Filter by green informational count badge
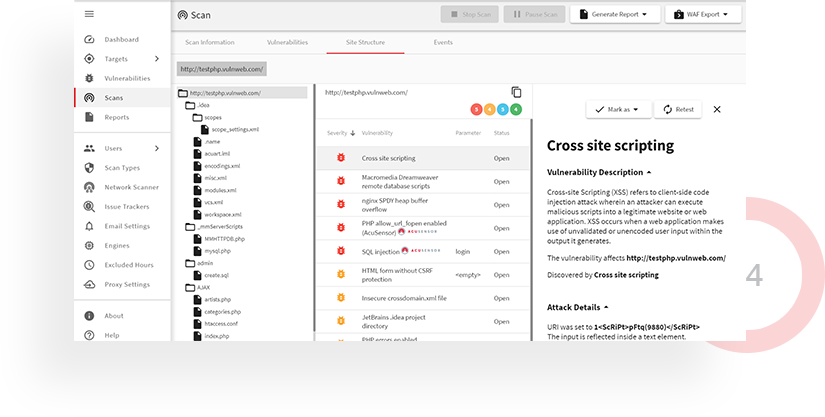This screenshot has height=417, width=825. tap(516, 109)
